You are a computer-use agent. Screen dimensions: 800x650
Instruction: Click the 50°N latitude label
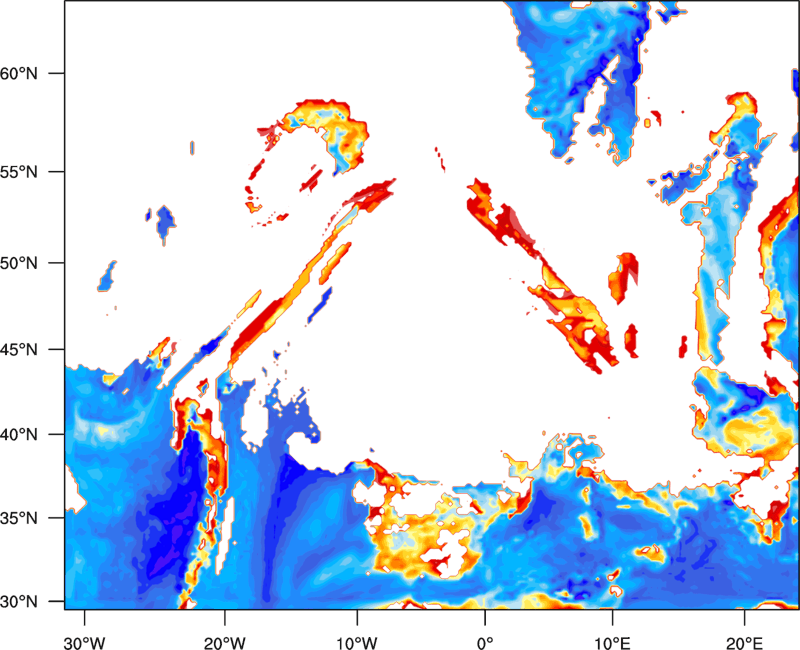(19, 263)
